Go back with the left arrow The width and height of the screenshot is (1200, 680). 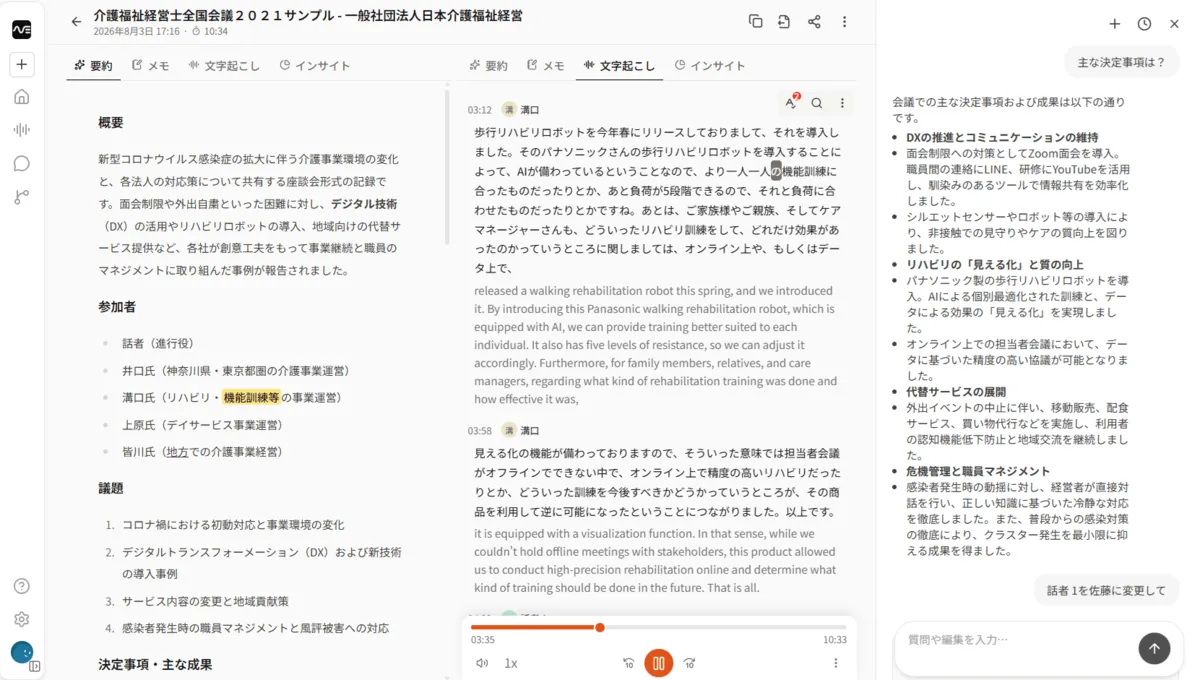pyautogui.click(x=77, y=21)
